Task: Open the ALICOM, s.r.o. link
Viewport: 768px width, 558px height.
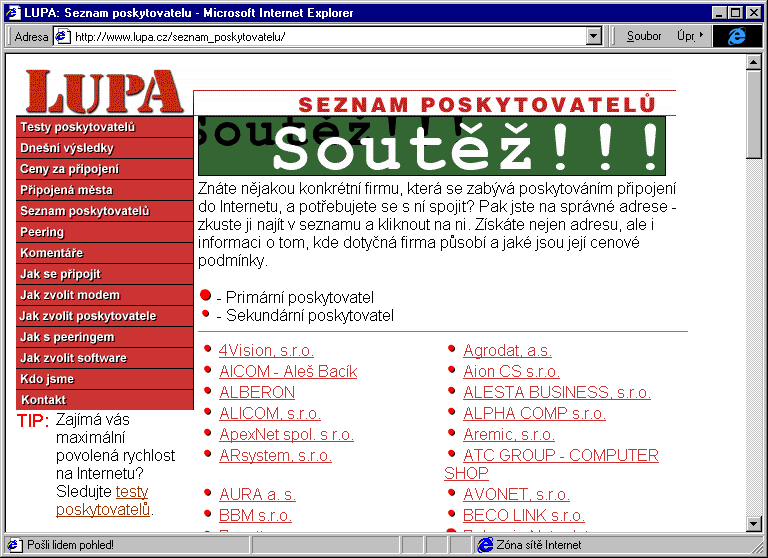Action: tap(270, 413)
